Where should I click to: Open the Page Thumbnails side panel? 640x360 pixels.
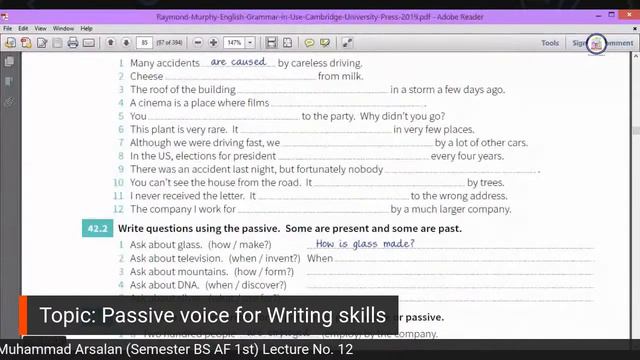(x=9, y=62)
